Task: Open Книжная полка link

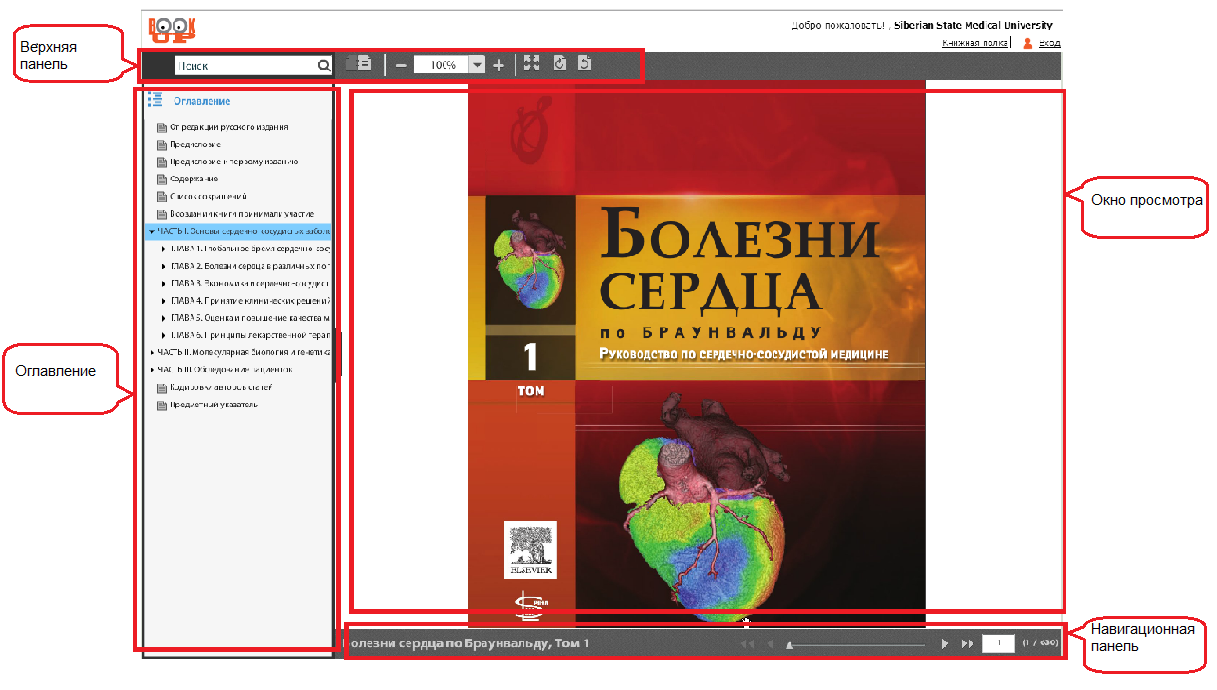Action: click(975, 43)
